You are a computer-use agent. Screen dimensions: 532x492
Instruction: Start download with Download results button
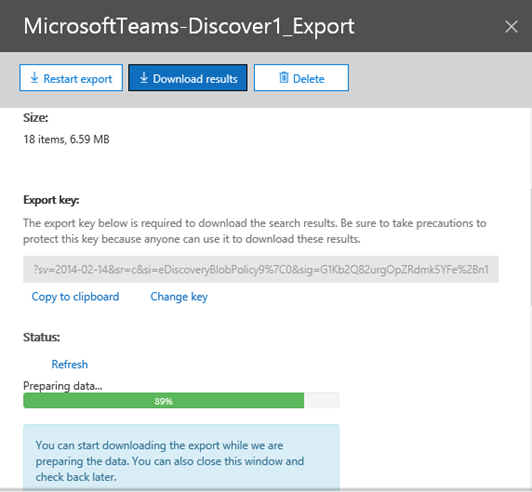[188, 78]
